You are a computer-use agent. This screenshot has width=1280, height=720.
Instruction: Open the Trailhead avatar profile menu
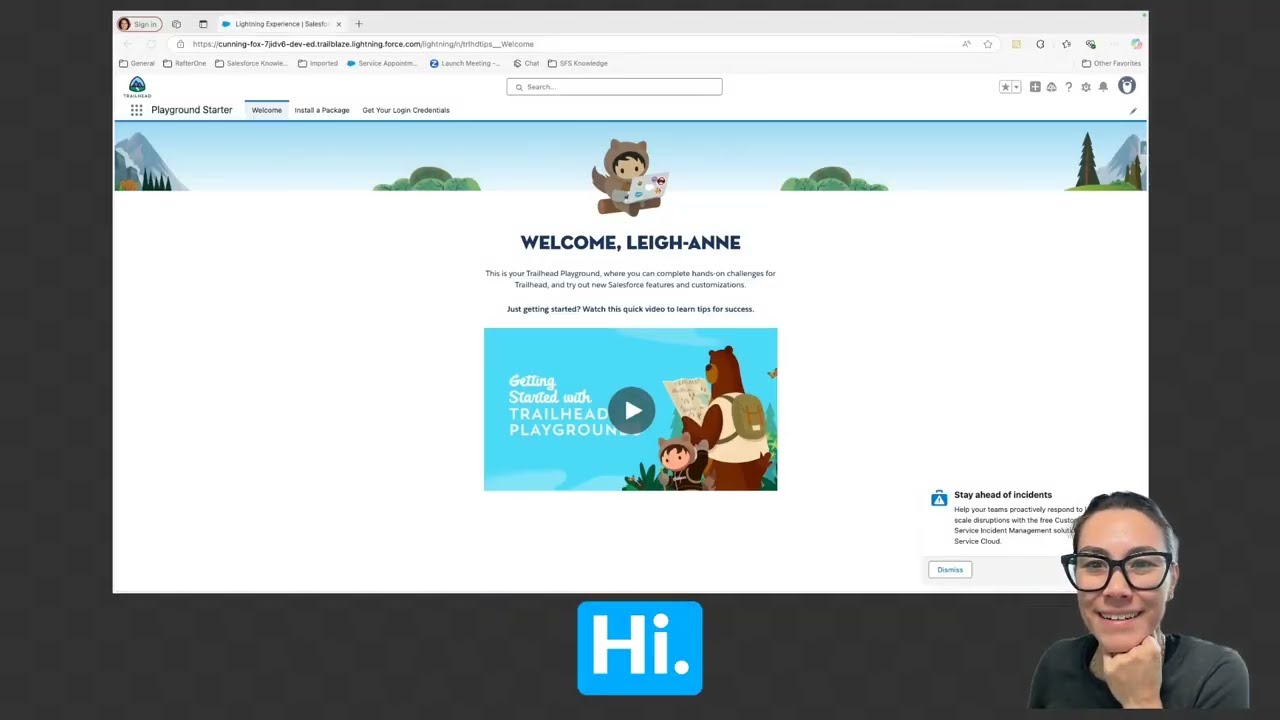[1127, 87]
